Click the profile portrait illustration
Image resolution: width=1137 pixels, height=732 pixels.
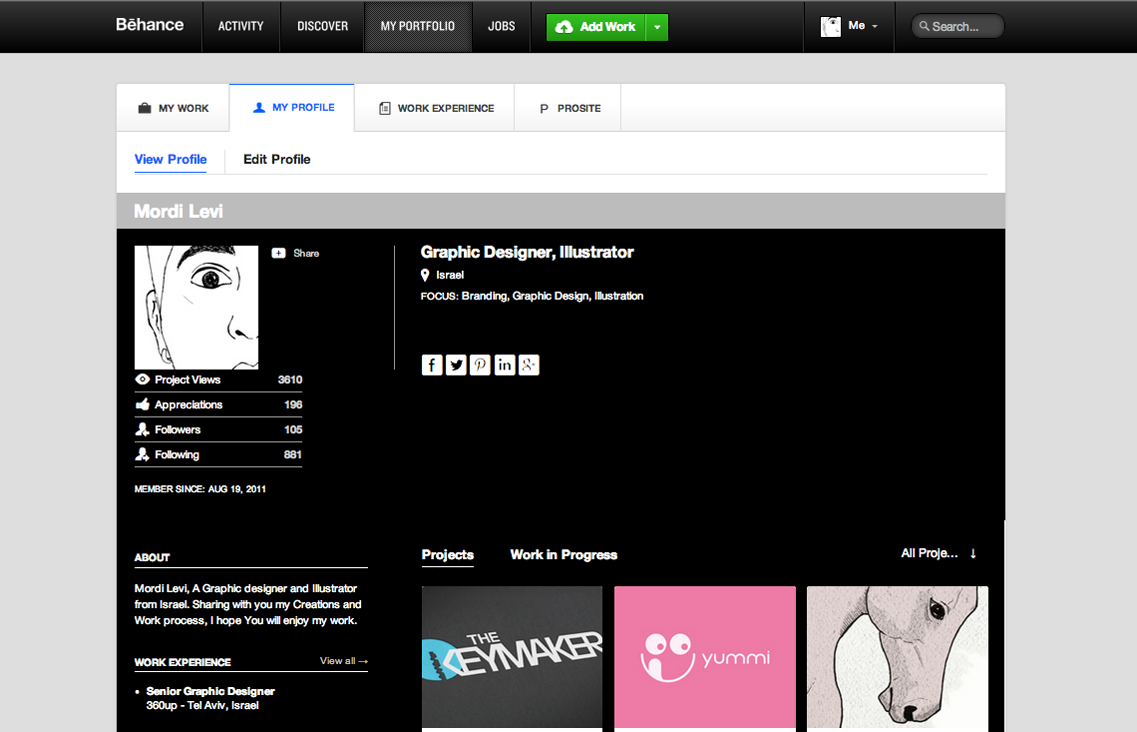[x=196, y=307]
